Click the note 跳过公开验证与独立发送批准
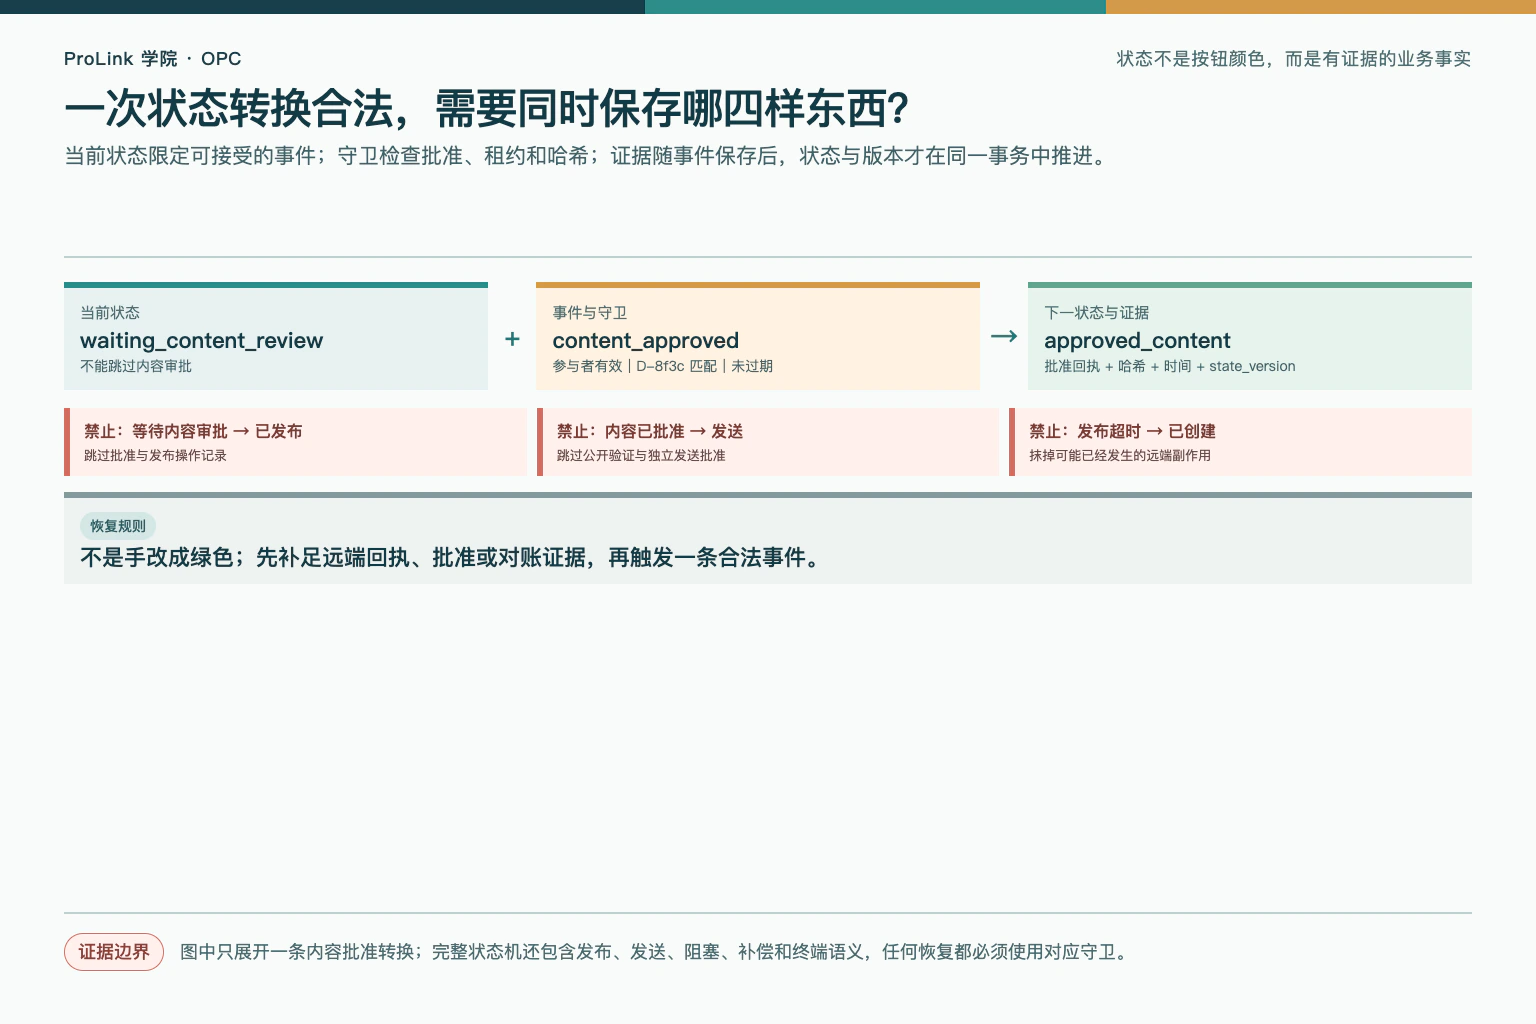 (x=641, y=455)
